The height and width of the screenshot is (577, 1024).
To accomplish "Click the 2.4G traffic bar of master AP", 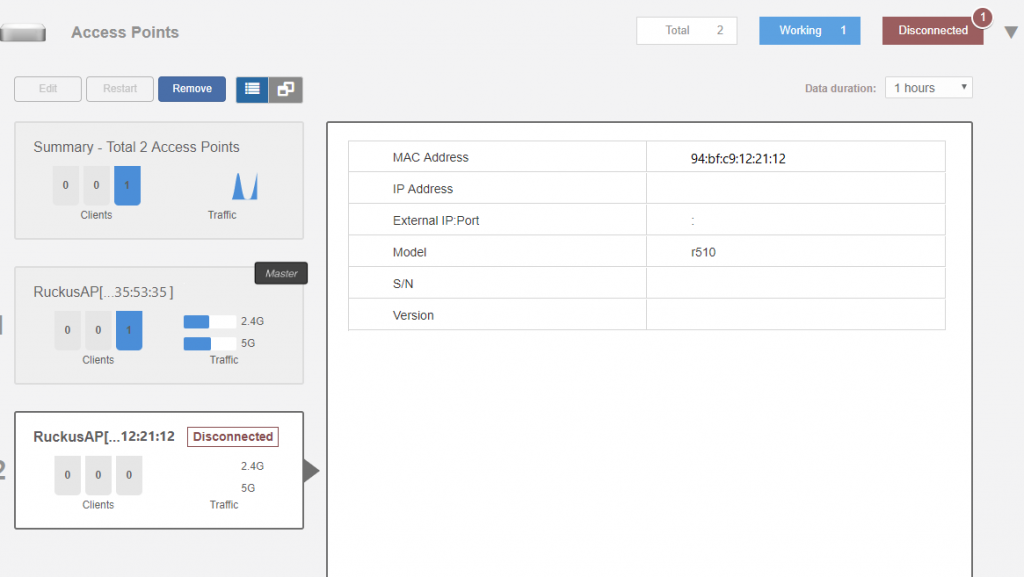I will 210,322.
